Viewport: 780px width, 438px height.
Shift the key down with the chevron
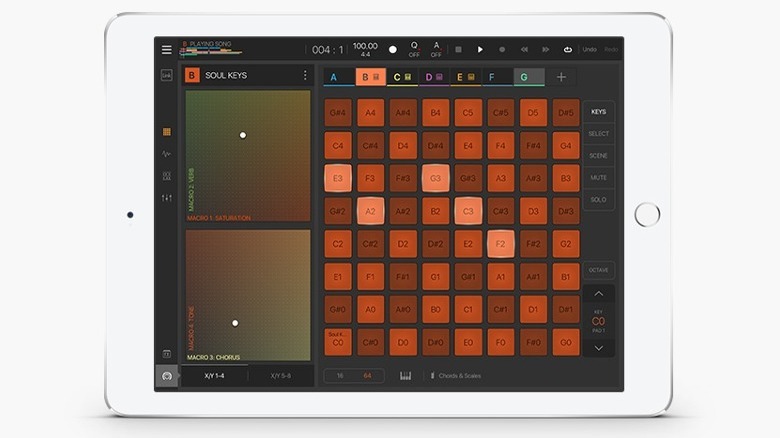coord(598,347)
